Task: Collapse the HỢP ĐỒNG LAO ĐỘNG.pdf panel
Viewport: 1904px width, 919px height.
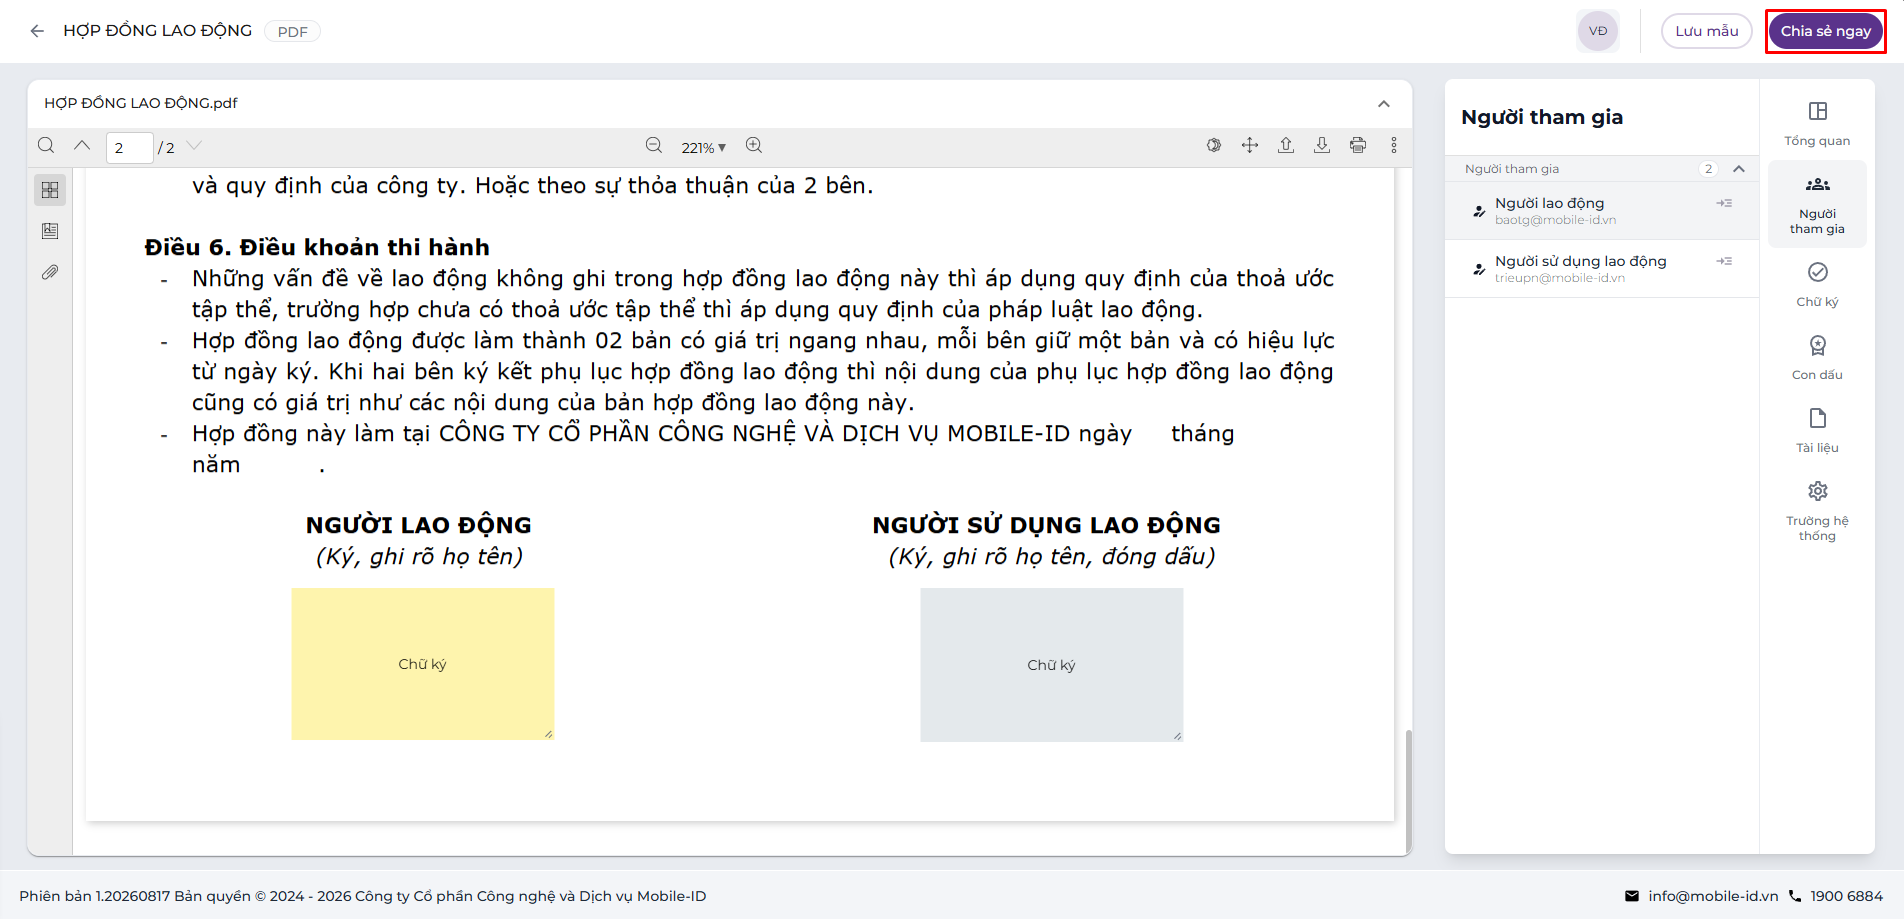Action: point(1384,104)
